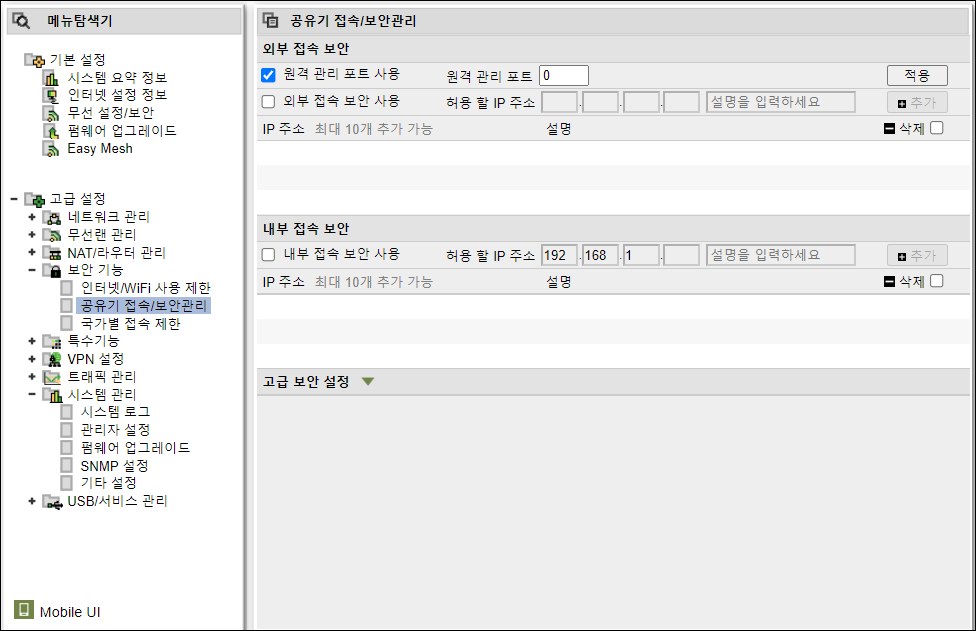Screen dimensions: 976x631
Task: Open 관리자 설정 menu
Action: [116, 430]
